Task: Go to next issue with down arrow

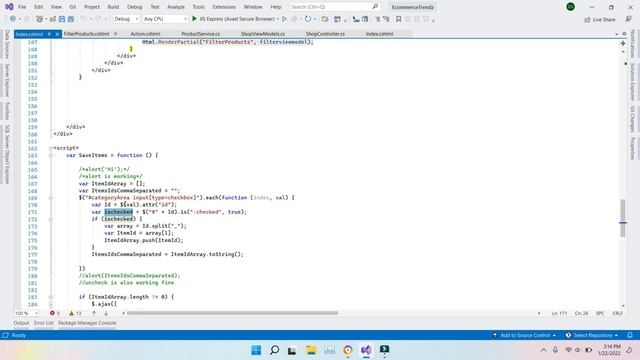Action: click(106, 313)
